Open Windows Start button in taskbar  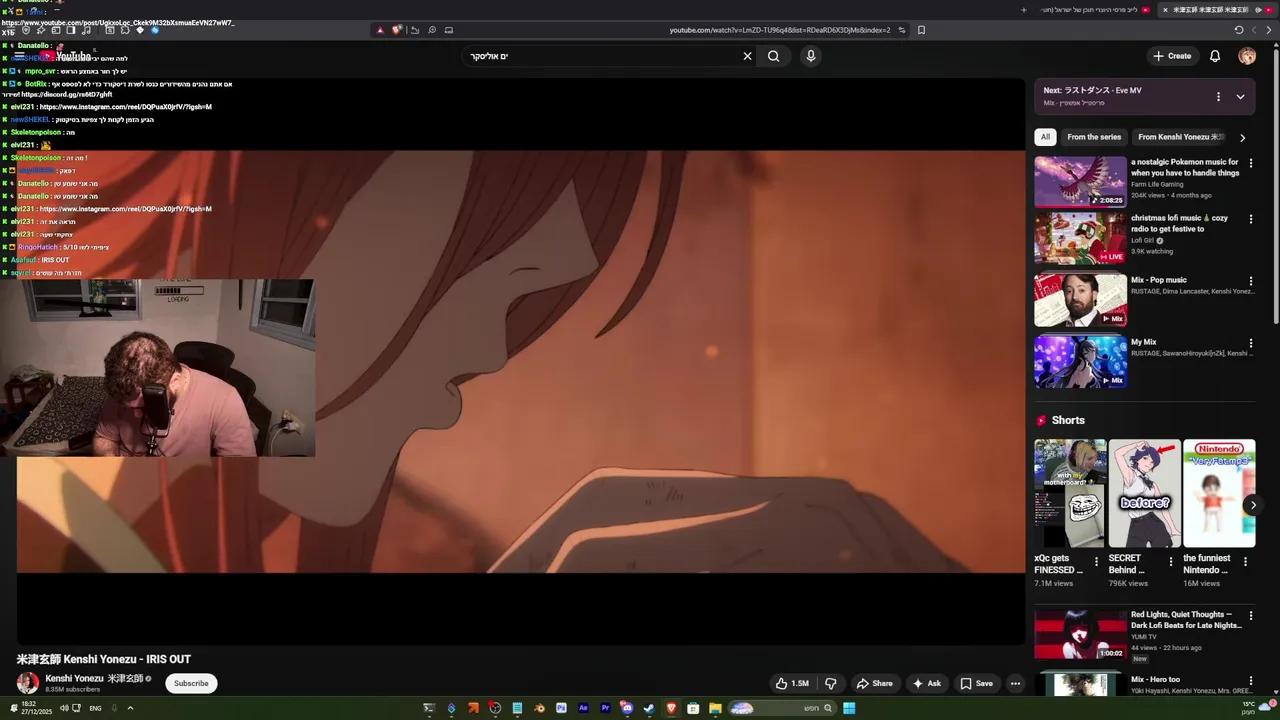[849, 708]
